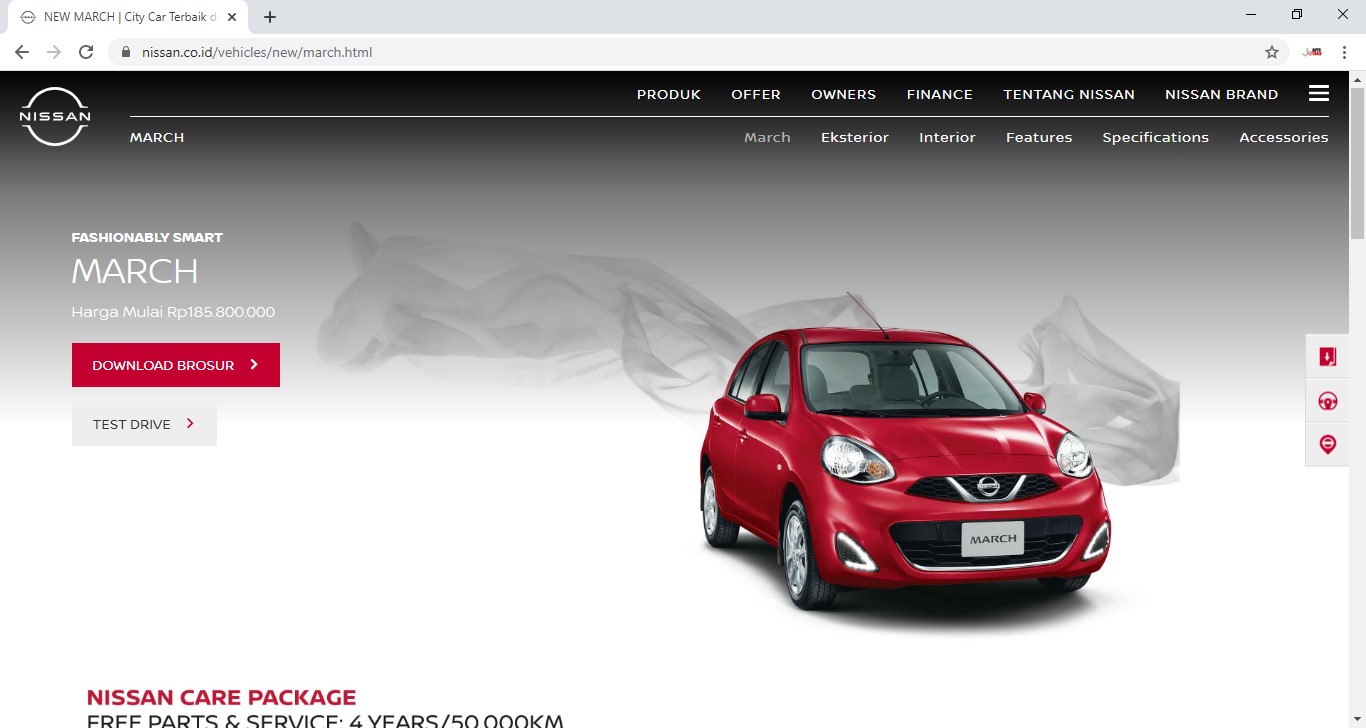Expand the OWNERS menu

pos(843,94)
